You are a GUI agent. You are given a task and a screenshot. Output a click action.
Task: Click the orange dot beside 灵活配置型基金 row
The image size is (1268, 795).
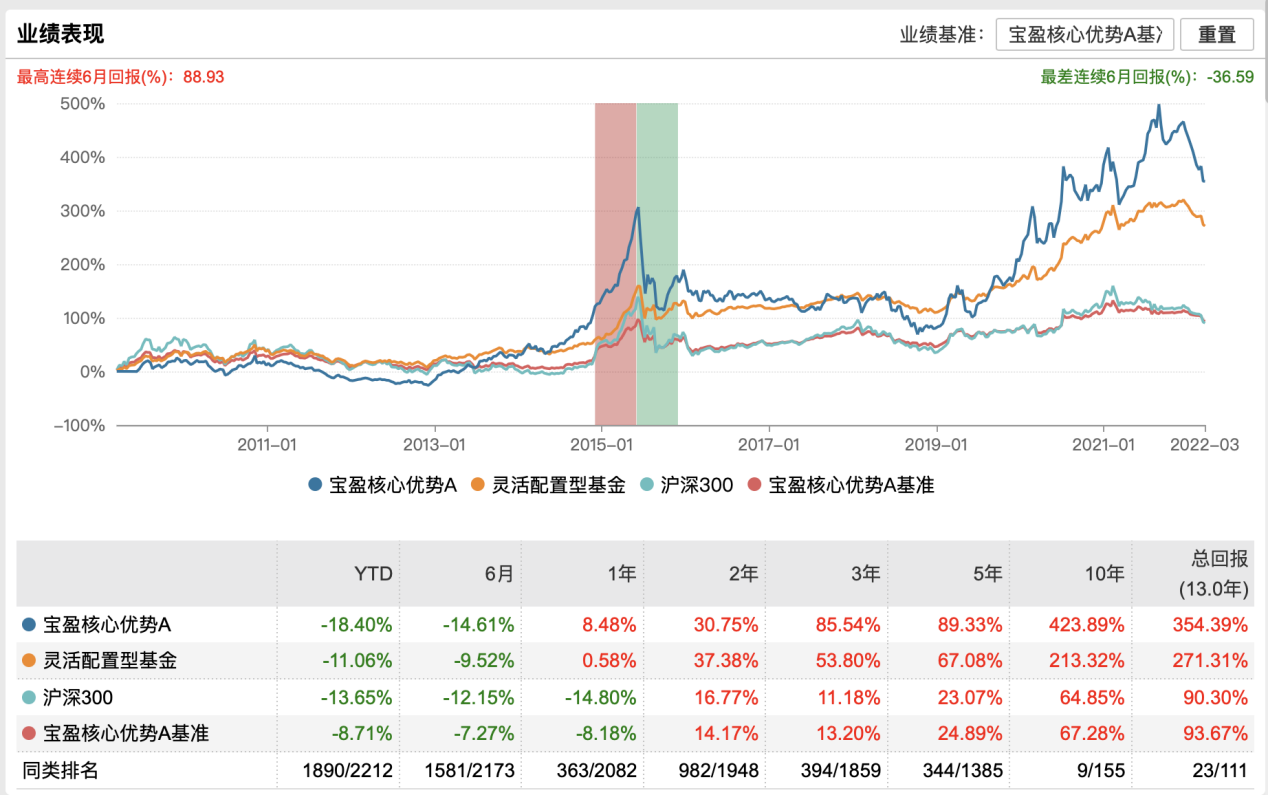coord(30,661)
